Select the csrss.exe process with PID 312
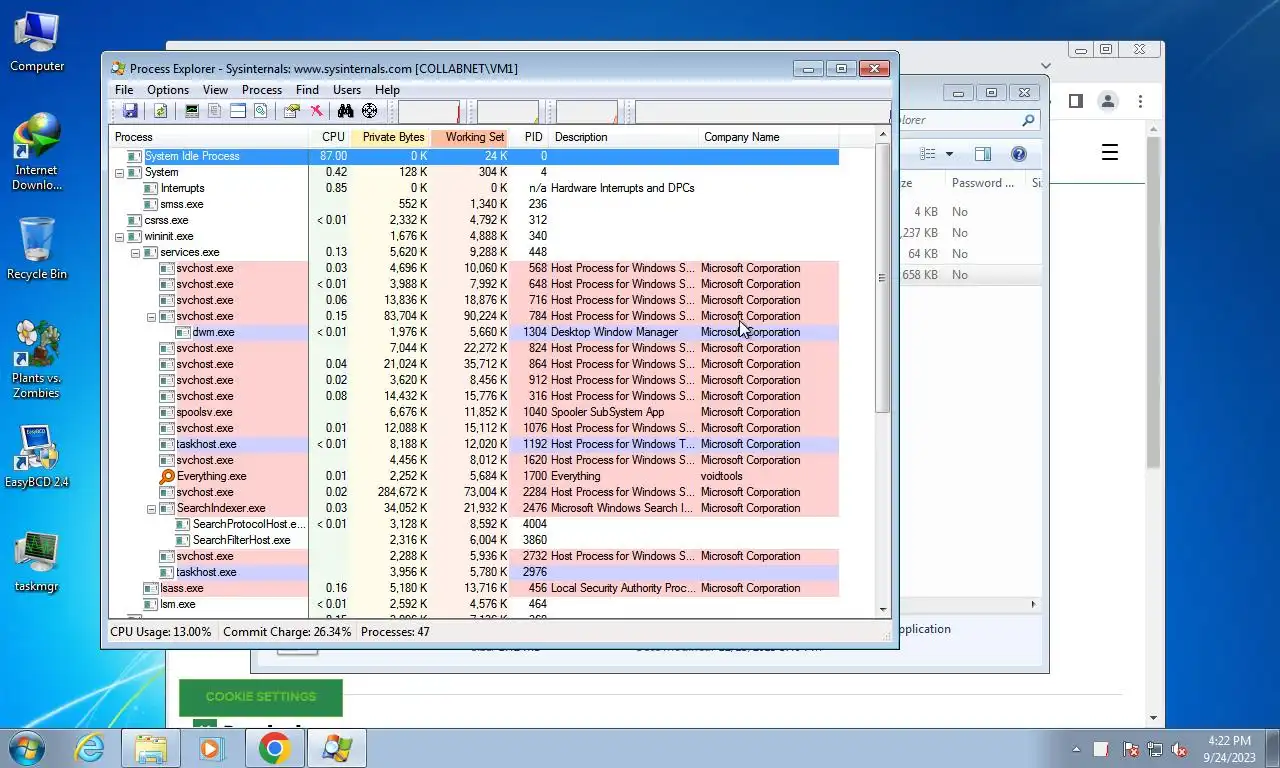The height and width of the screenshot is (768, 1280). point(474,220)
